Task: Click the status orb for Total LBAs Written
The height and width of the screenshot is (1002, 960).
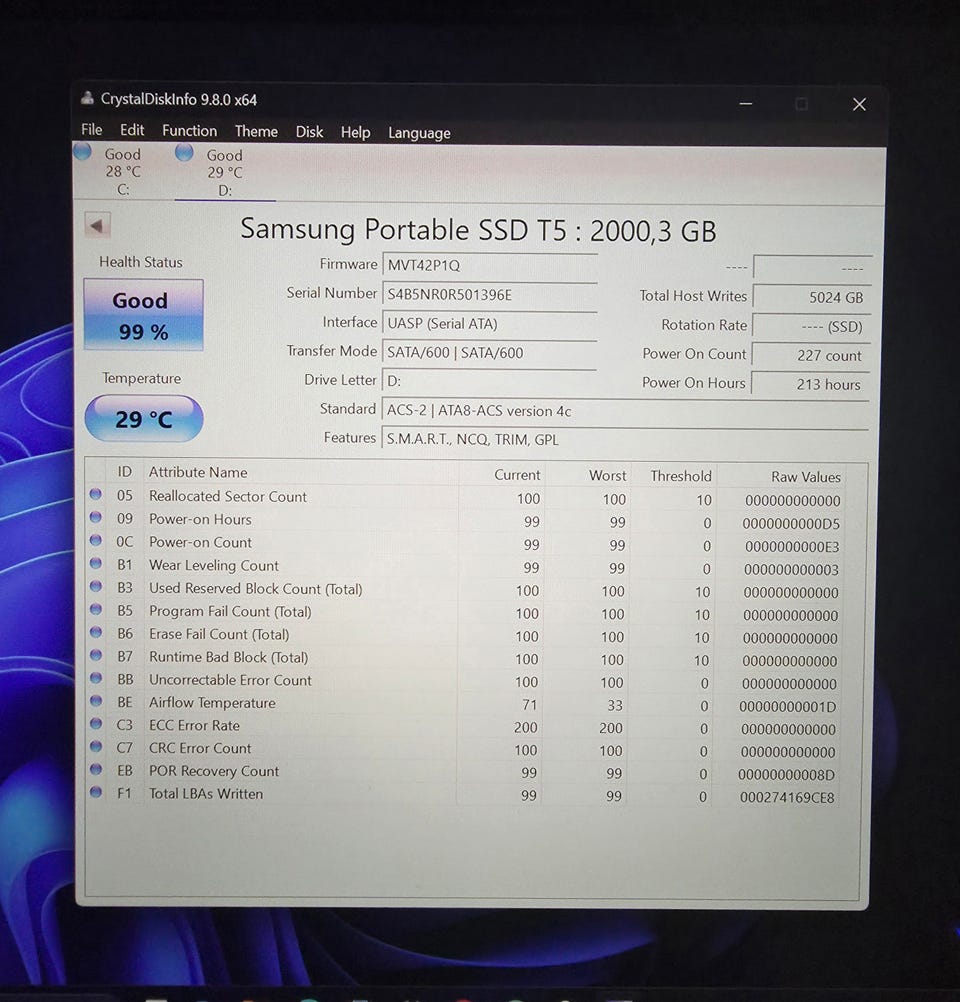Action: [x=96, y=792]
